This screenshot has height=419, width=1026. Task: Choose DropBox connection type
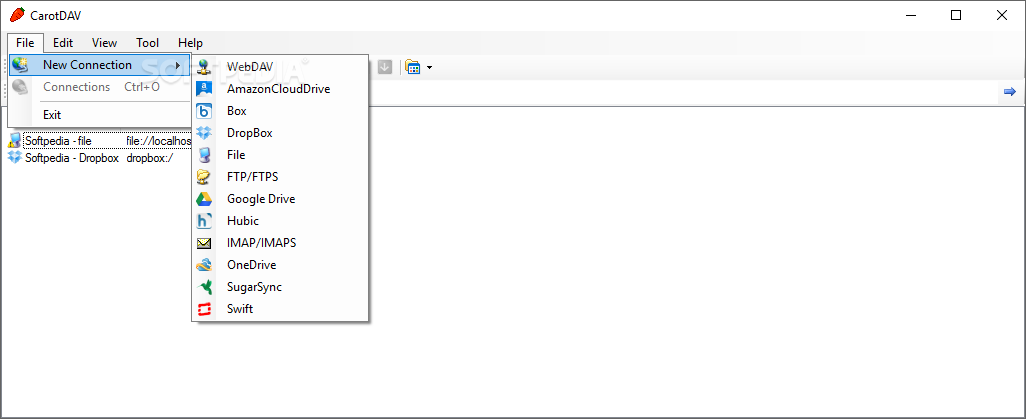(x=280, y=133)
